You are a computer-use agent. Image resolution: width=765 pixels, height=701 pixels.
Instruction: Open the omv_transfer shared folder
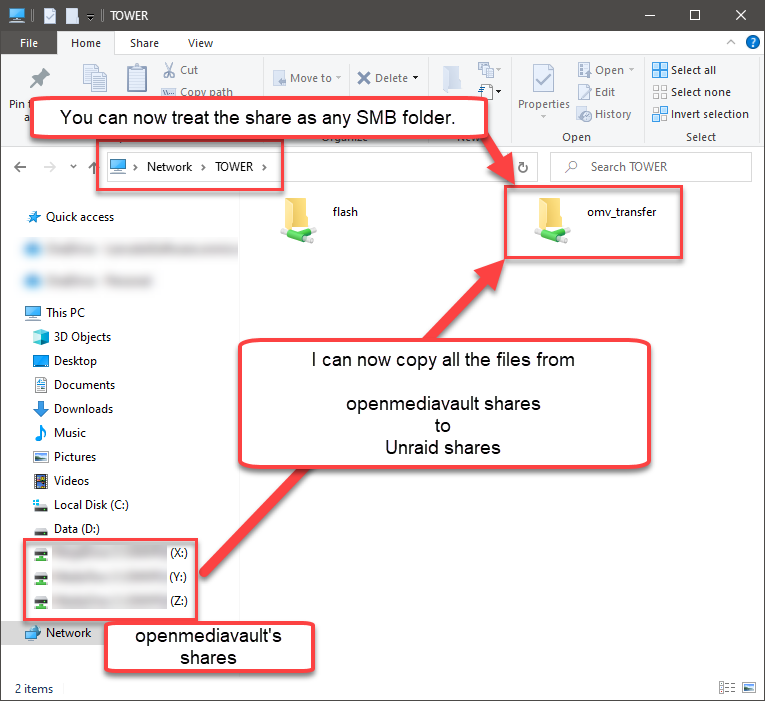[x=551, y=219]
